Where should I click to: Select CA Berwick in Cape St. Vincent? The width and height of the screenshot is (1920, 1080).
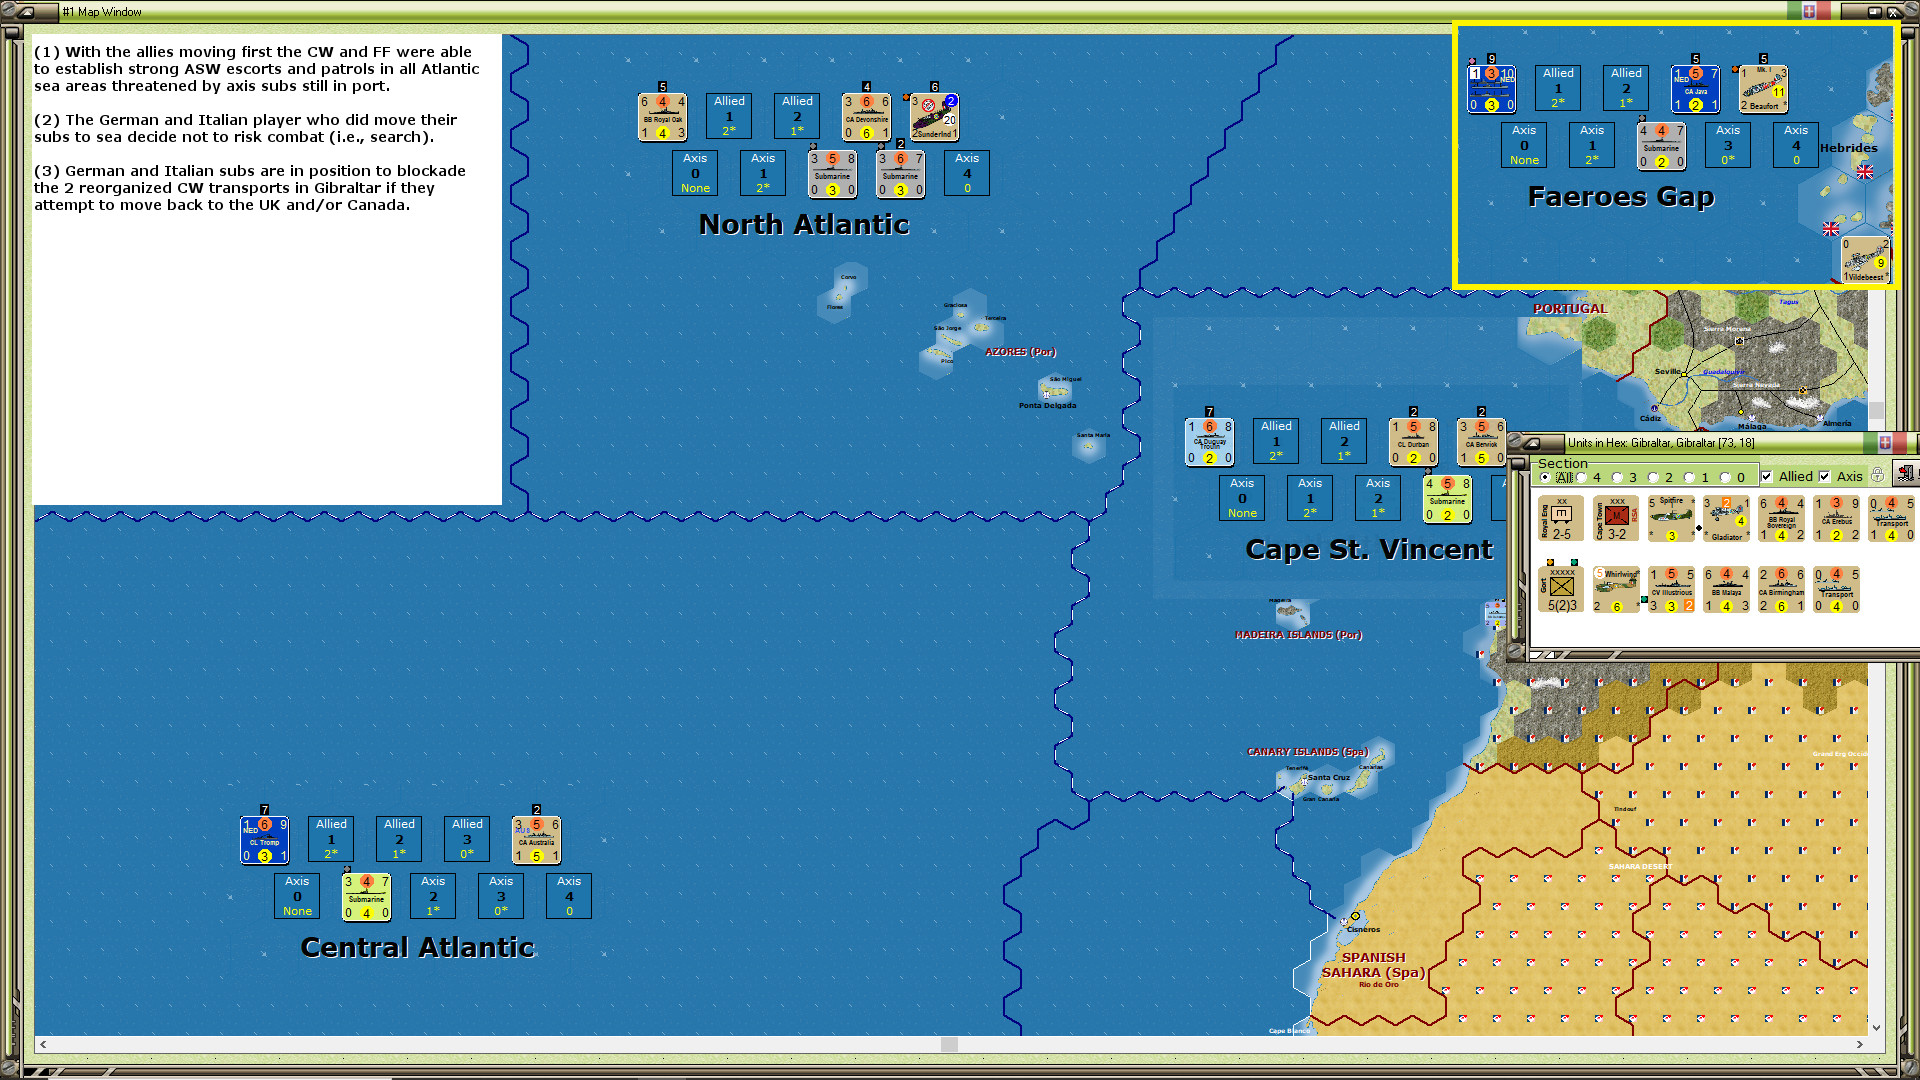[x=1481, y=442]
